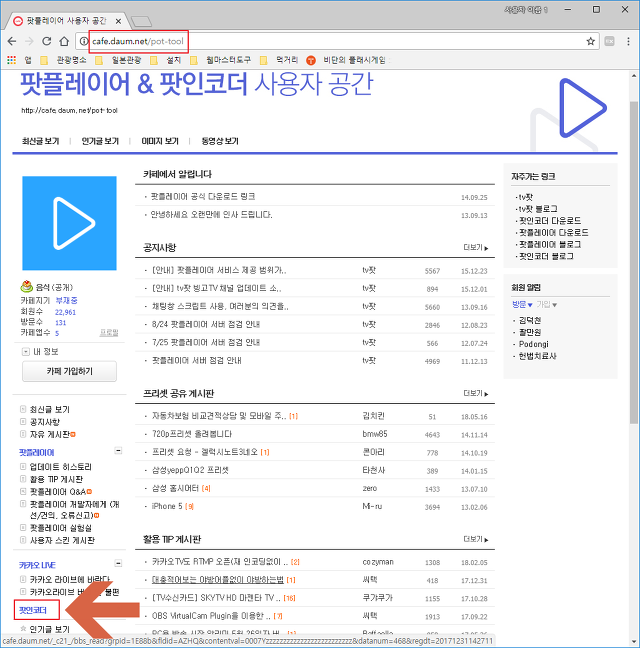Open the 일본관광 bookmark folder
Image resolution: width=640 pixels, height=648 pixels.
point(118,60)
